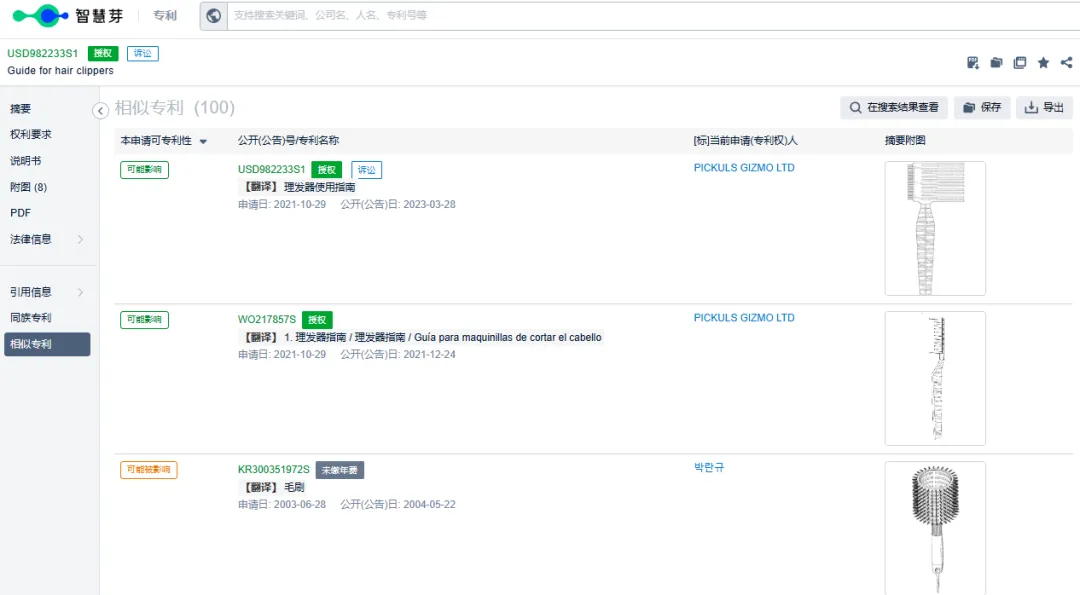The width and height of the screenshot is (1080, 595).
Task: Open thumbnail image of USD982233S1 row
Action: 935,229
